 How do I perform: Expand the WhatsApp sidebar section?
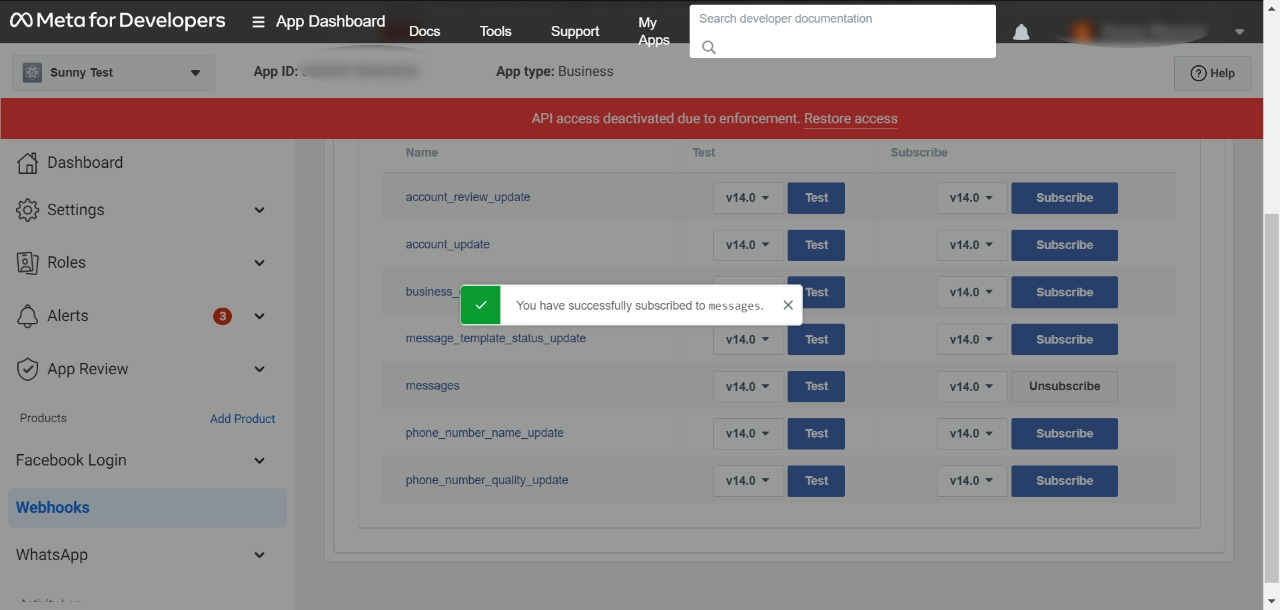pyautogui.click(x=259, y=555)
